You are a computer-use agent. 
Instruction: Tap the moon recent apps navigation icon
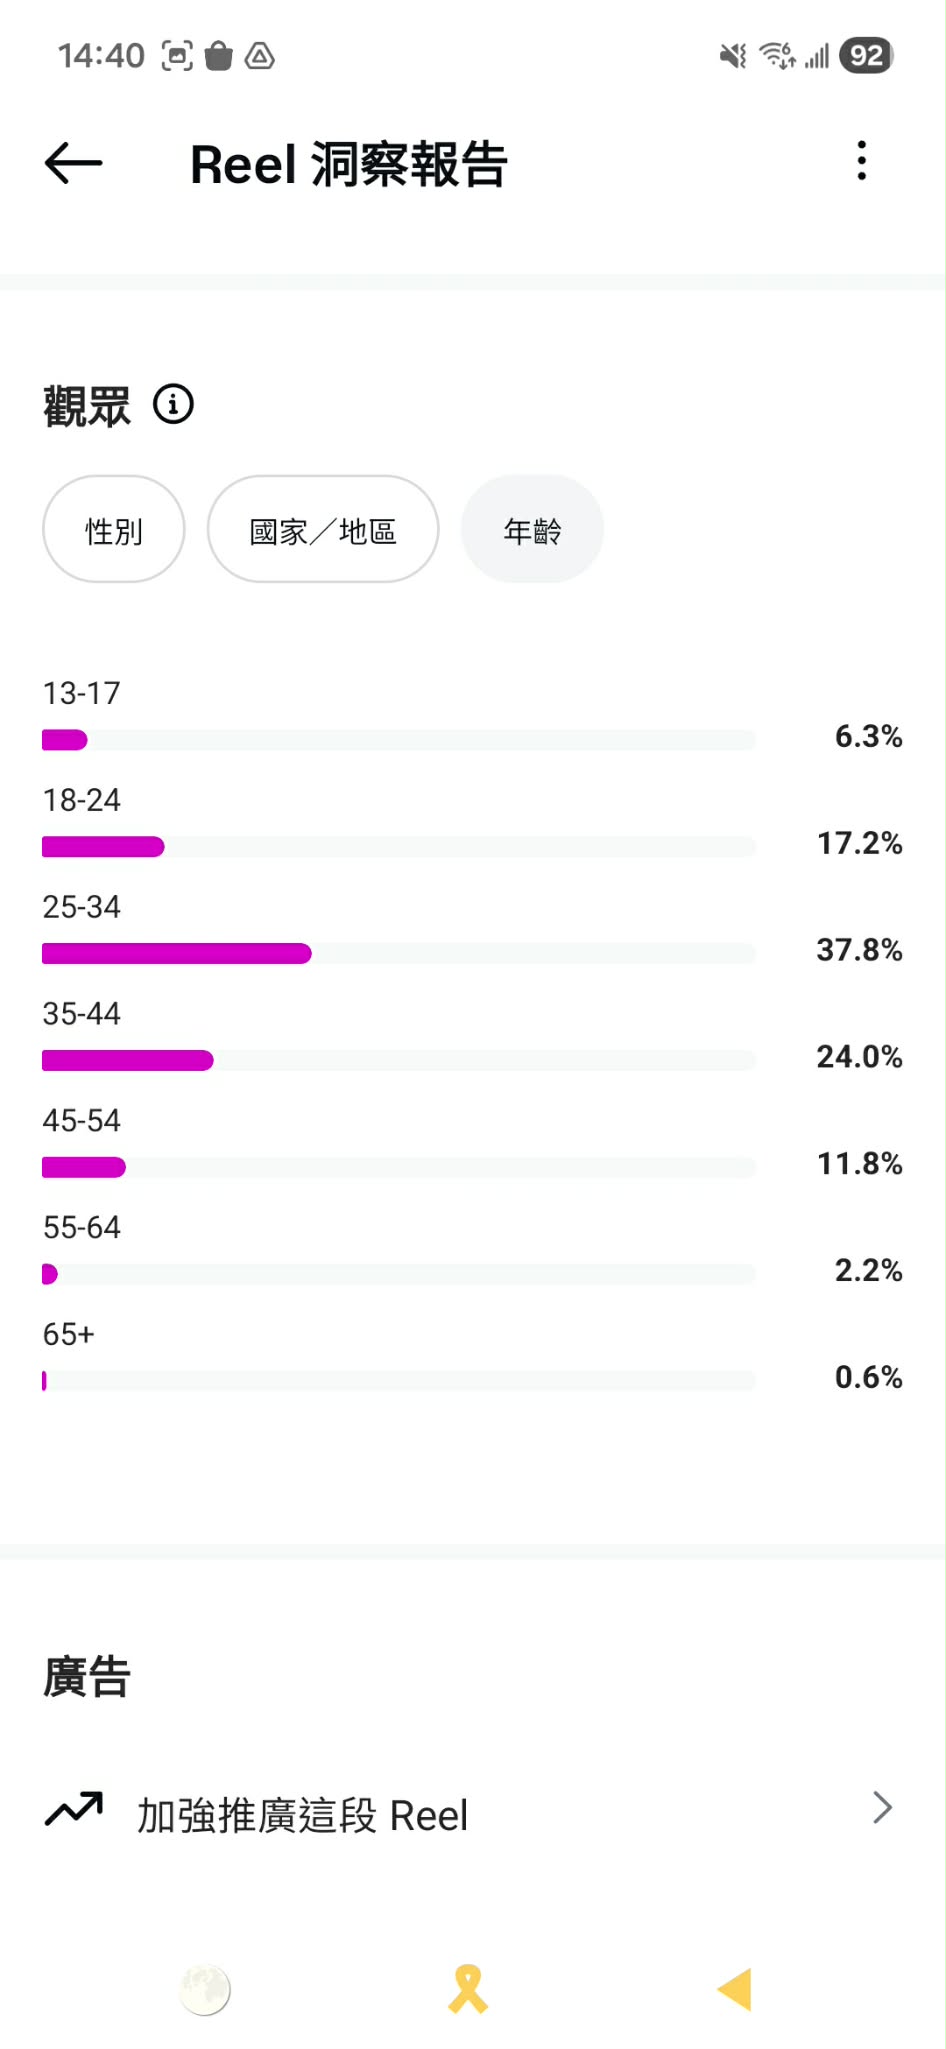(205, 1989)
